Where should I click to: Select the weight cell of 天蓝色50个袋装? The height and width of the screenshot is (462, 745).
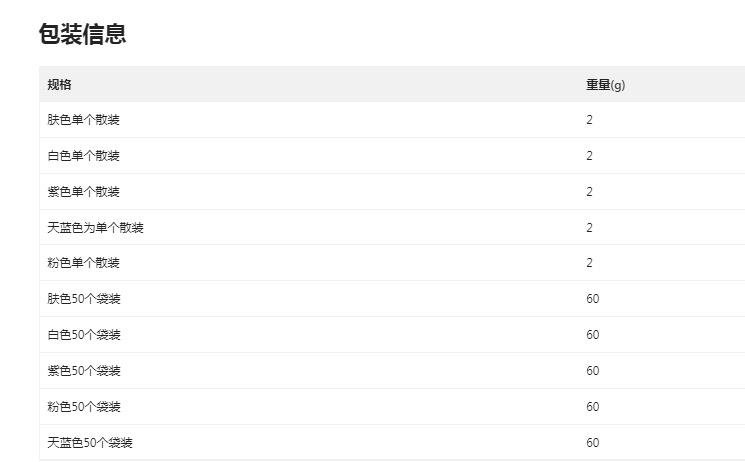tap(593, 443)
